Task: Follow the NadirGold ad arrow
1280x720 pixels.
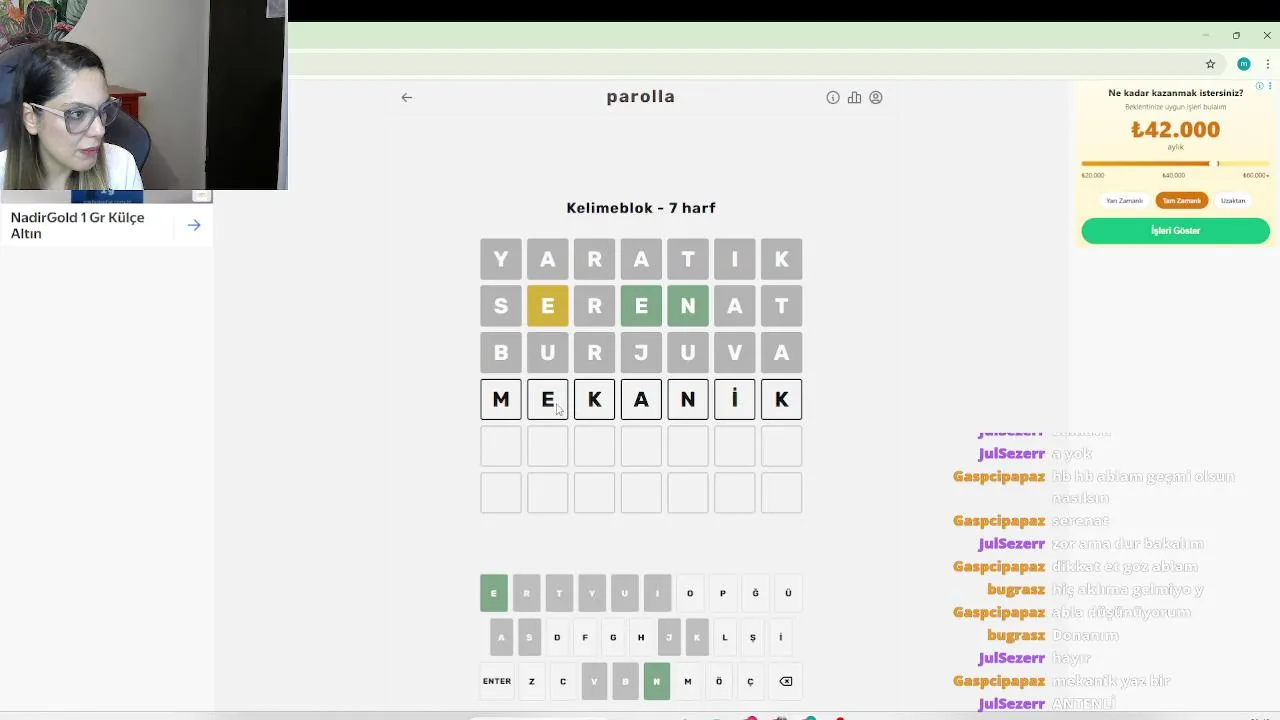Action: 194,225
